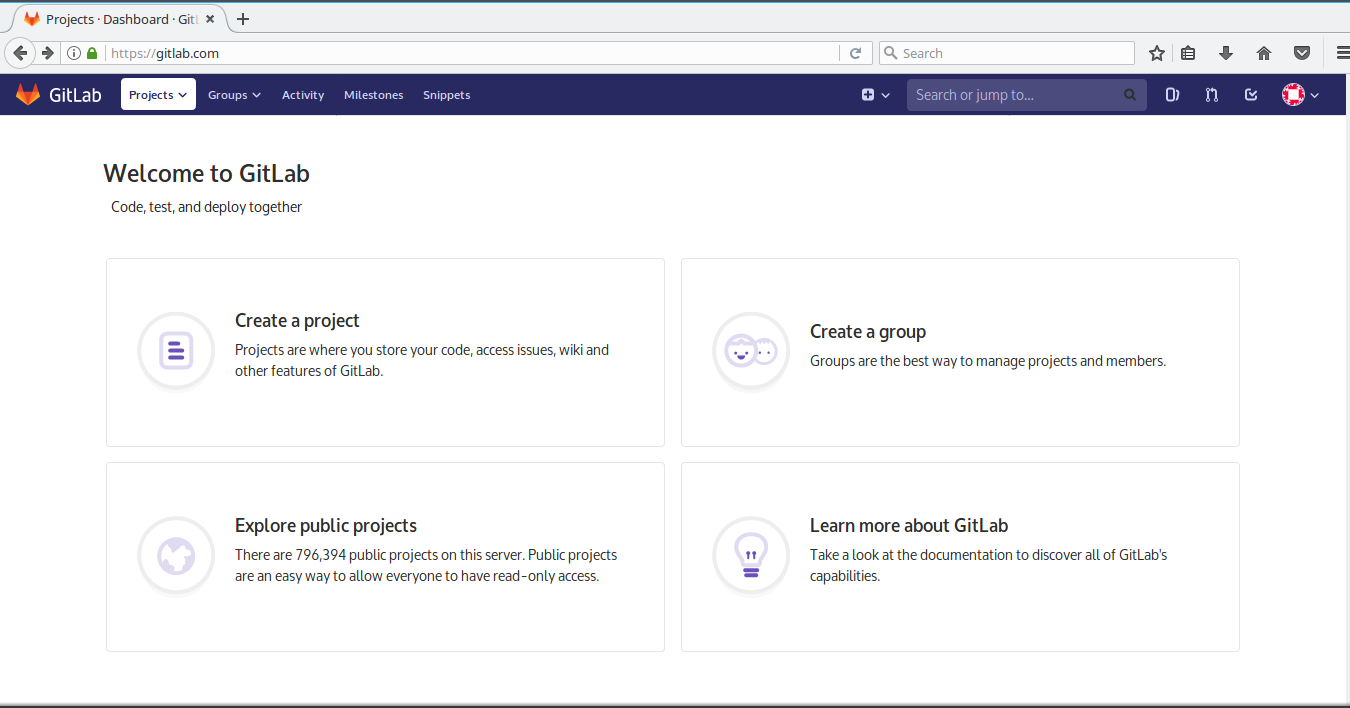The height and width of the screenshot is (708, 1350).
Task: Click the magnifier in the search box
Action: tap(1129, 94)
